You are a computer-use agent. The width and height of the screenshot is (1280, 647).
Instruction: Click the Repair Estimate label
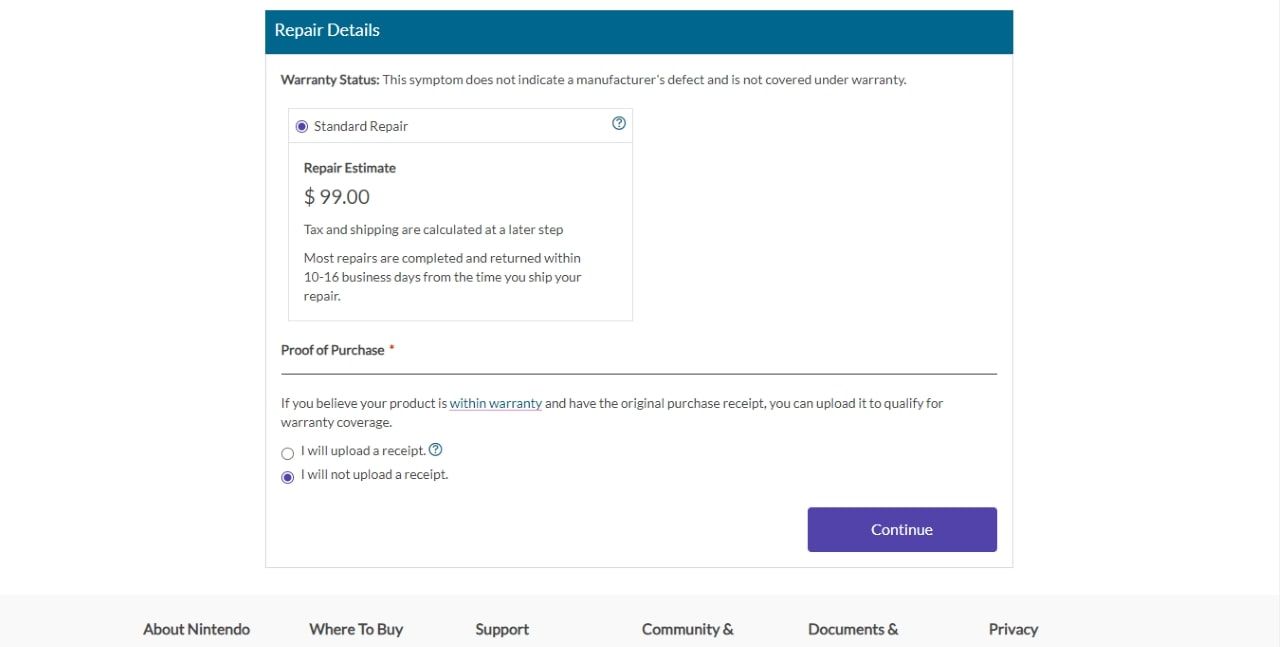tap(350, 168)
